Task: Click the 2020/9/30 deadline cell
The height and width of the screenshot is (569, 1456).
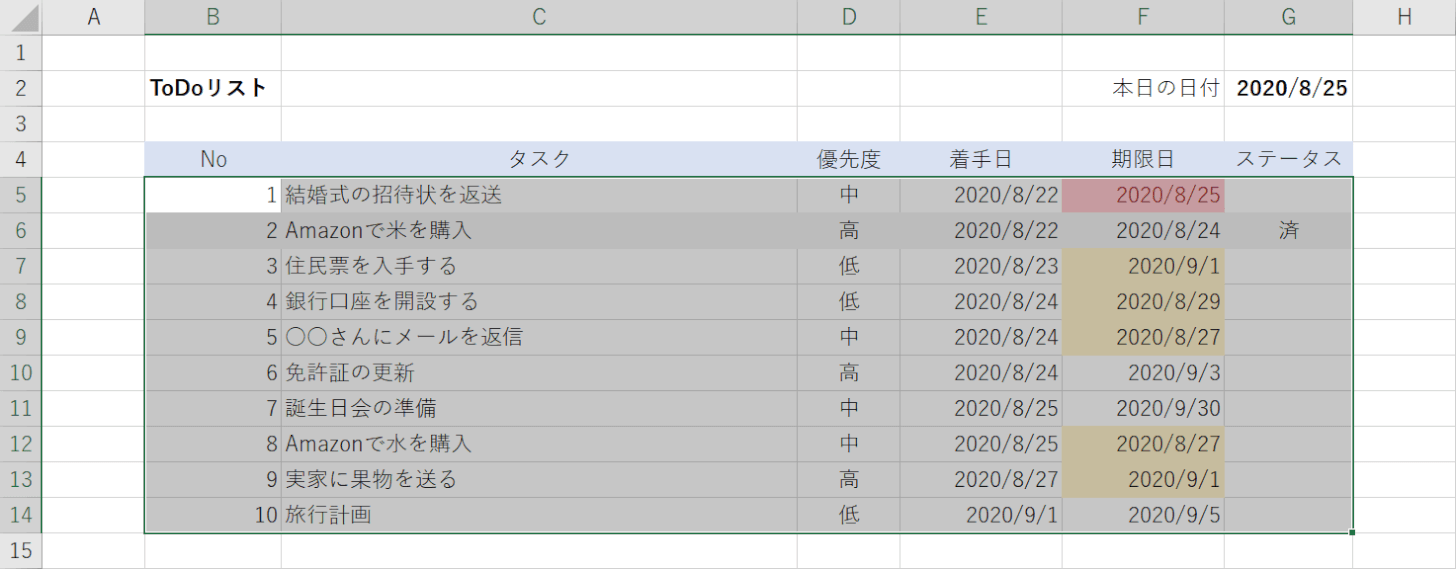Action: click(1143, 408)
